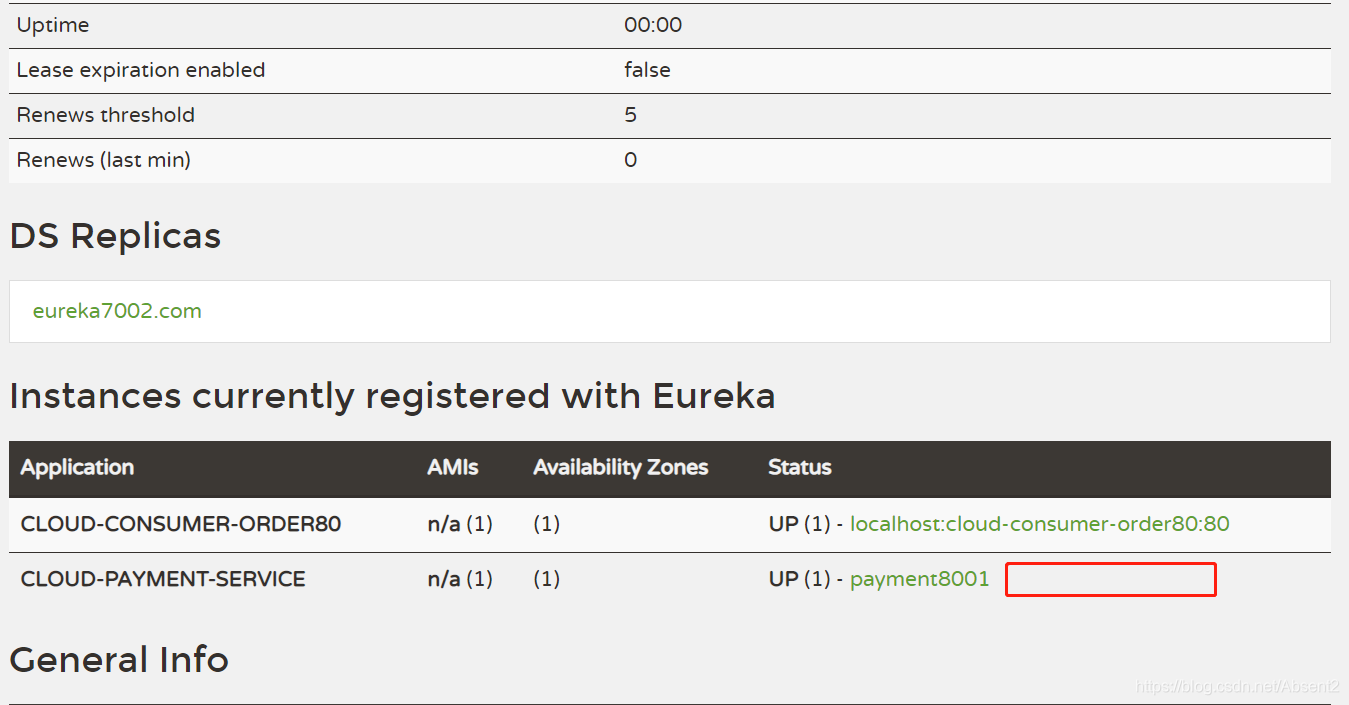Click the Status column header
The width and height of the screenshot is (1349, 705).
coord(800,467)
